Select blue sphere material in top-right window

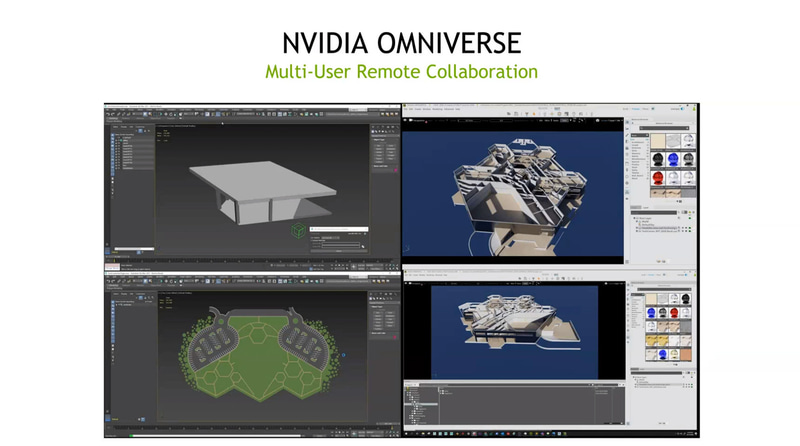click(673, 159)
